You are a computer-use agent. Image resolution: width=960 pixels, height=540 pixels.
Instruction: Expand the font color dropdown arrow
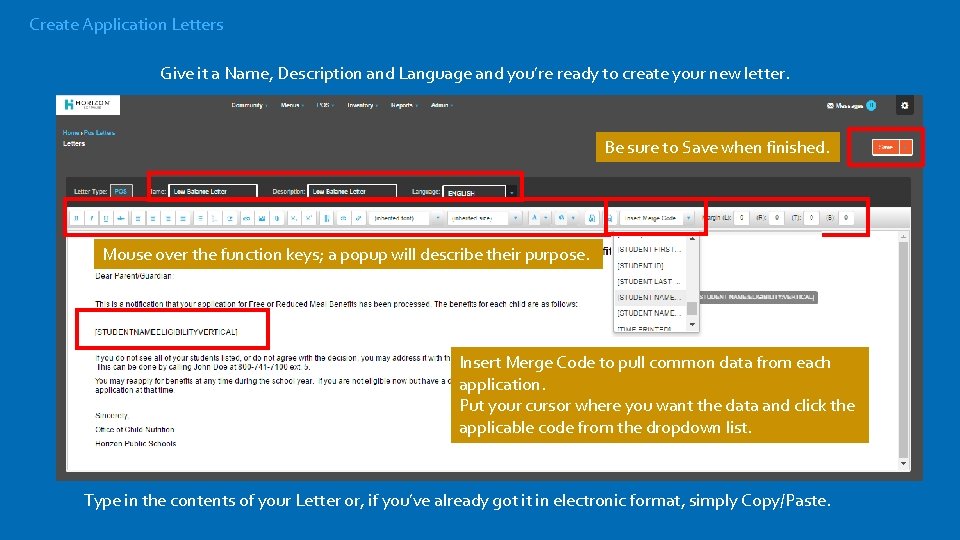[546, 218]
